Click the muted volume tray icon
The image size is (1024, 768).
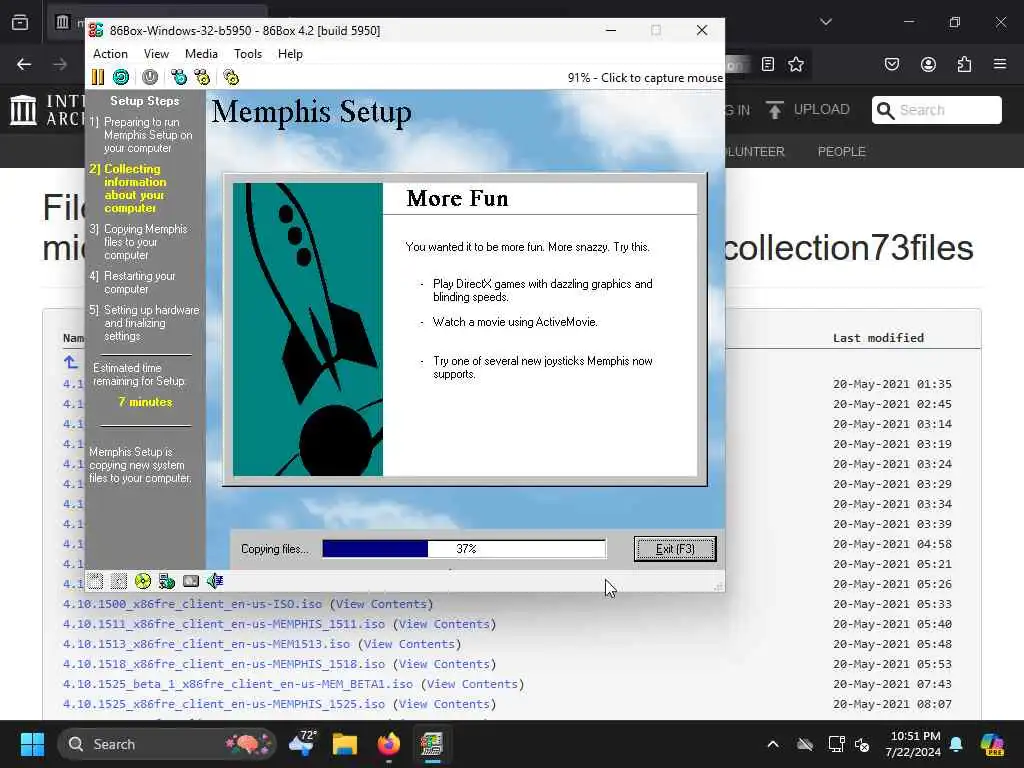pos(862,744)
